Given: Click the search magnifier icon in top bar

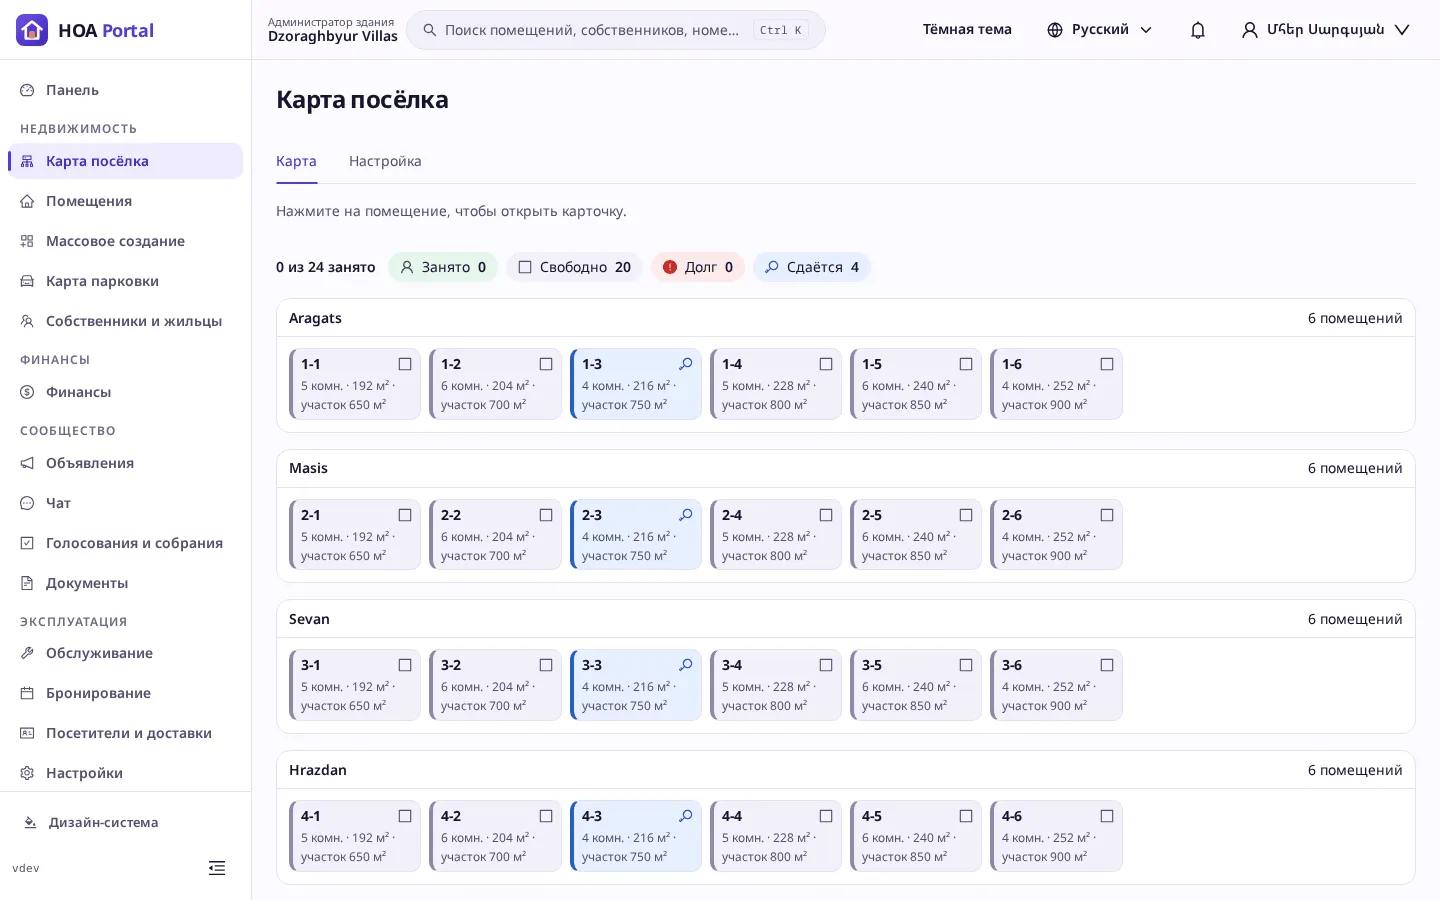Looking at the screenshot, I should 430,30.
